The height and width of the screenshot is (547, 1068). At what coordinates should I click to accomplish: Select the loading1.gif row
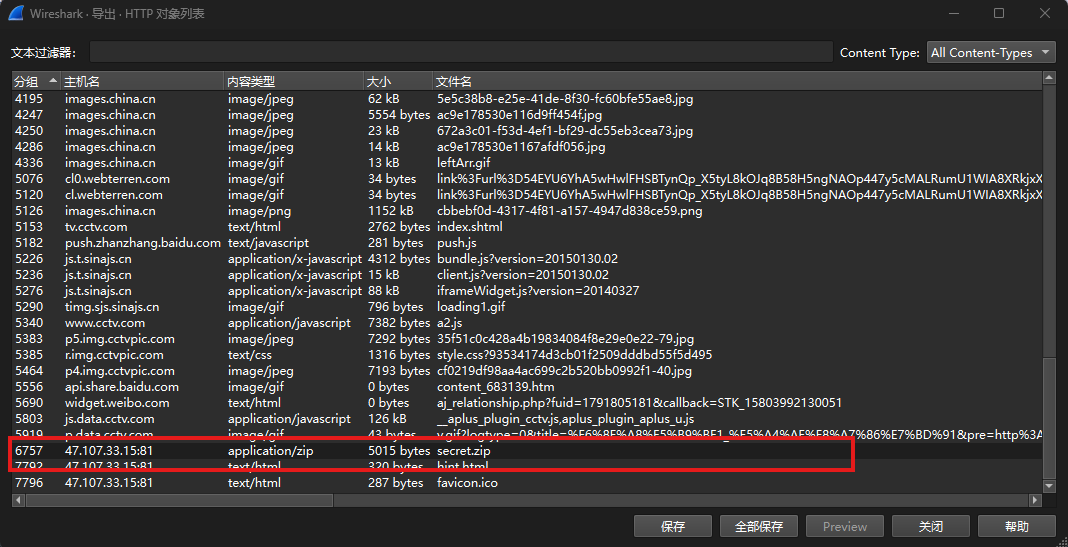[527, 307]
